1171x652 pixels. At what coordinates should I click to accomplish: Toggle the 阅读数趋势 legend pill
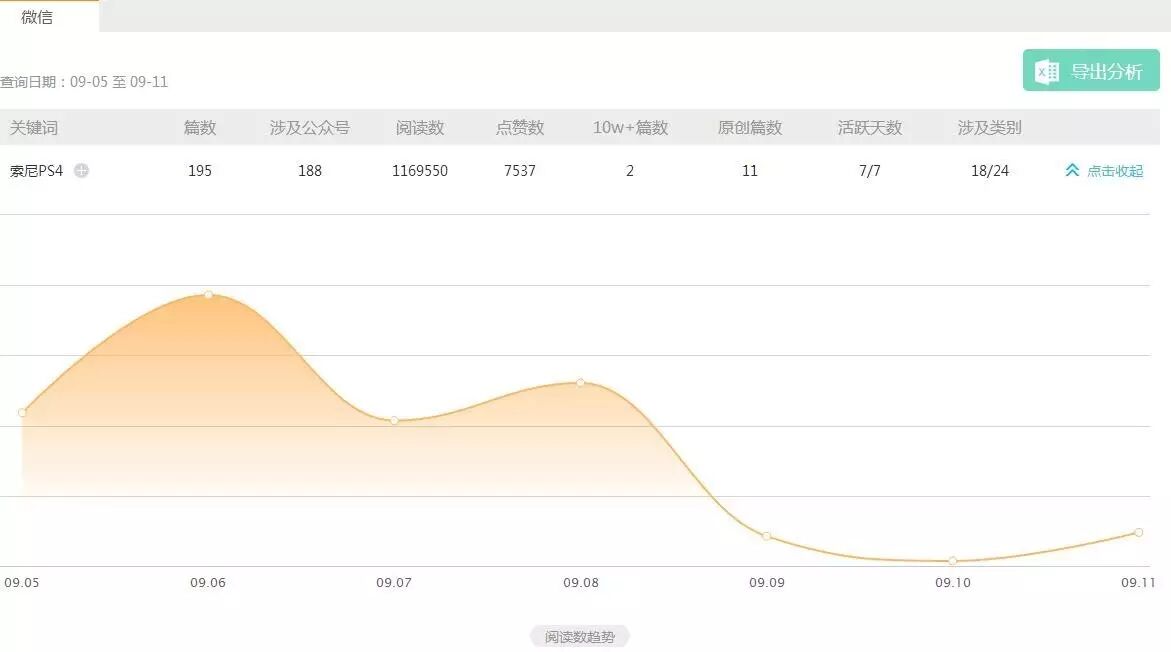(x=580, y=637)
